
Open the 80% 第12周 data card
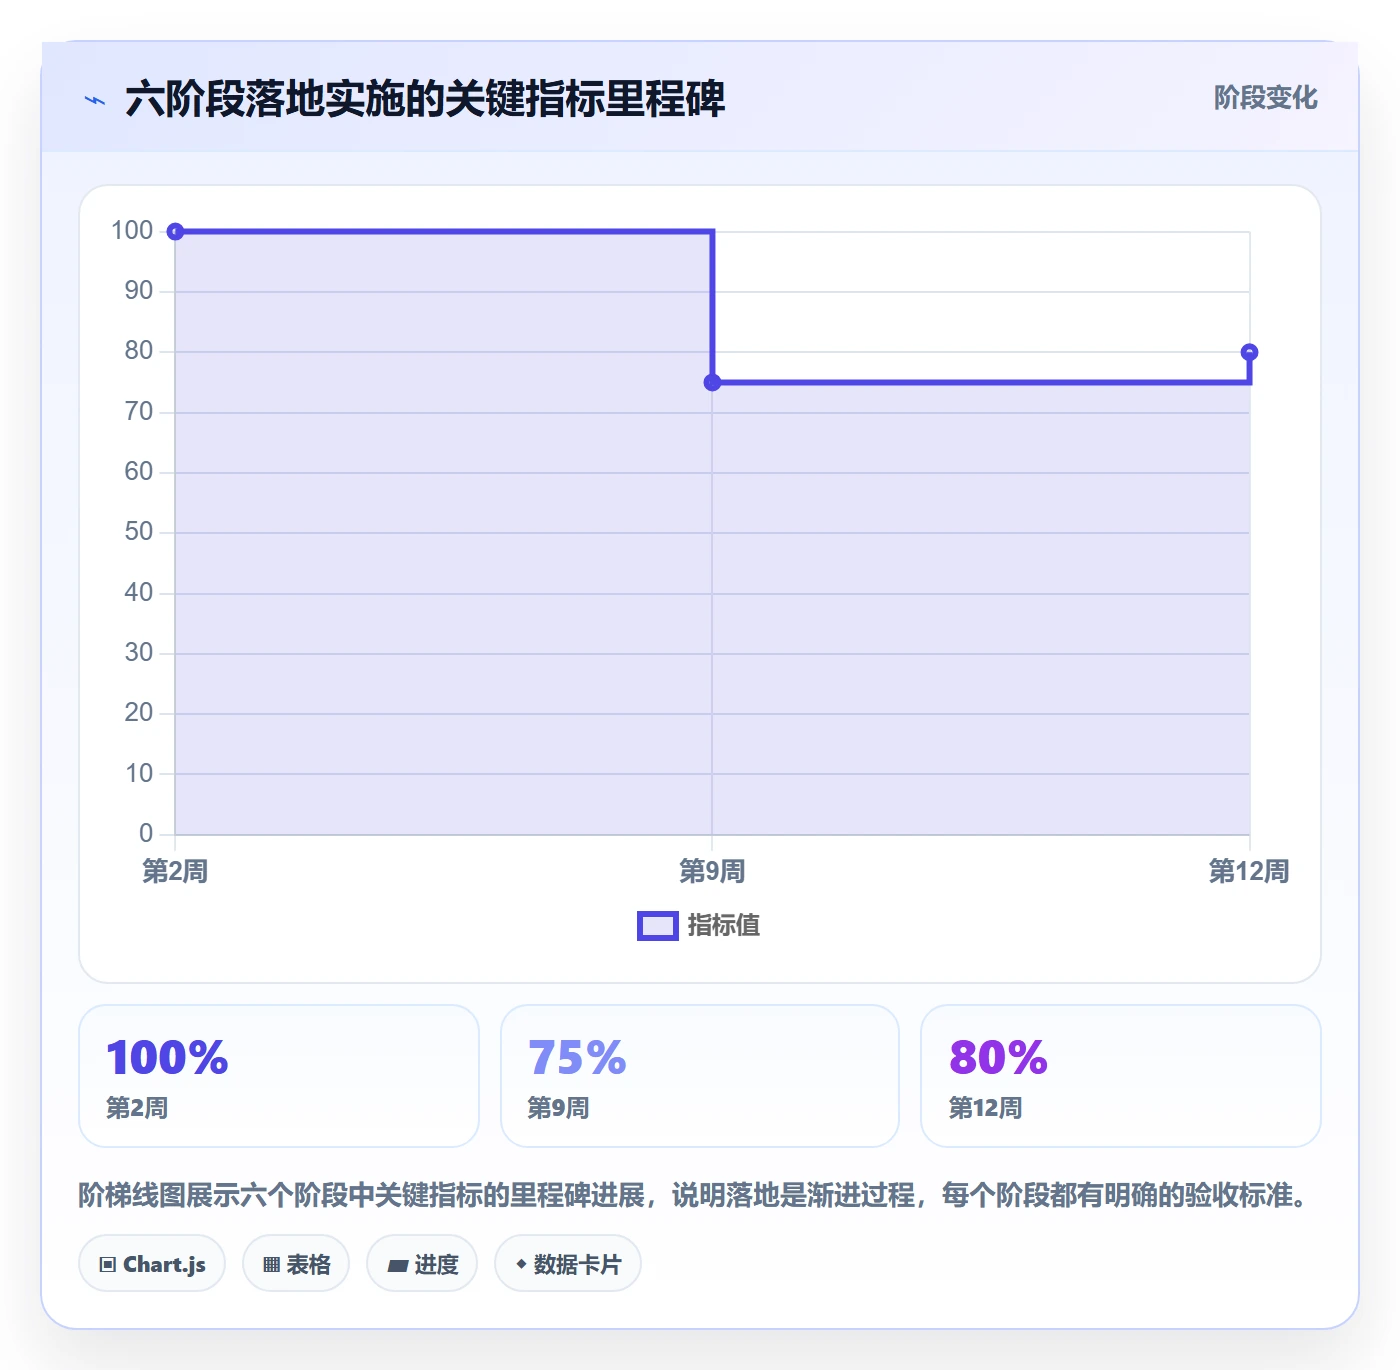1121,1076
